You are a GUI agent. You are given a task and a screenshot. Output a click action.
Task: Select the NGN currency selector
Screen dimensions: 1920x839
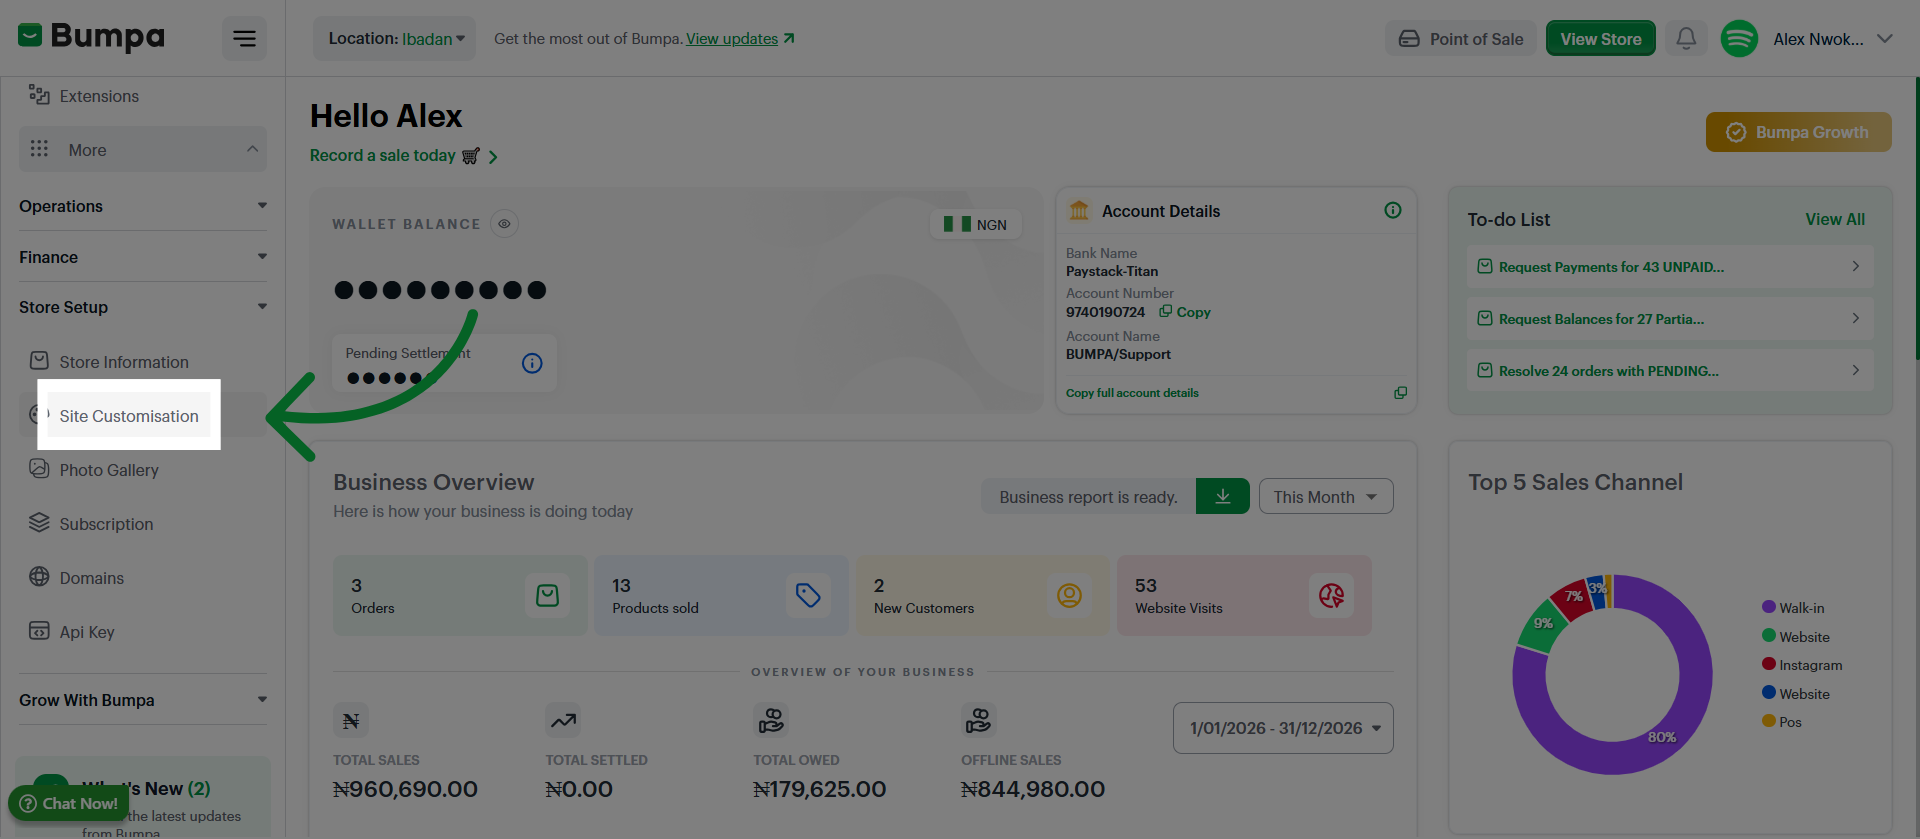(x=975, y=225)
